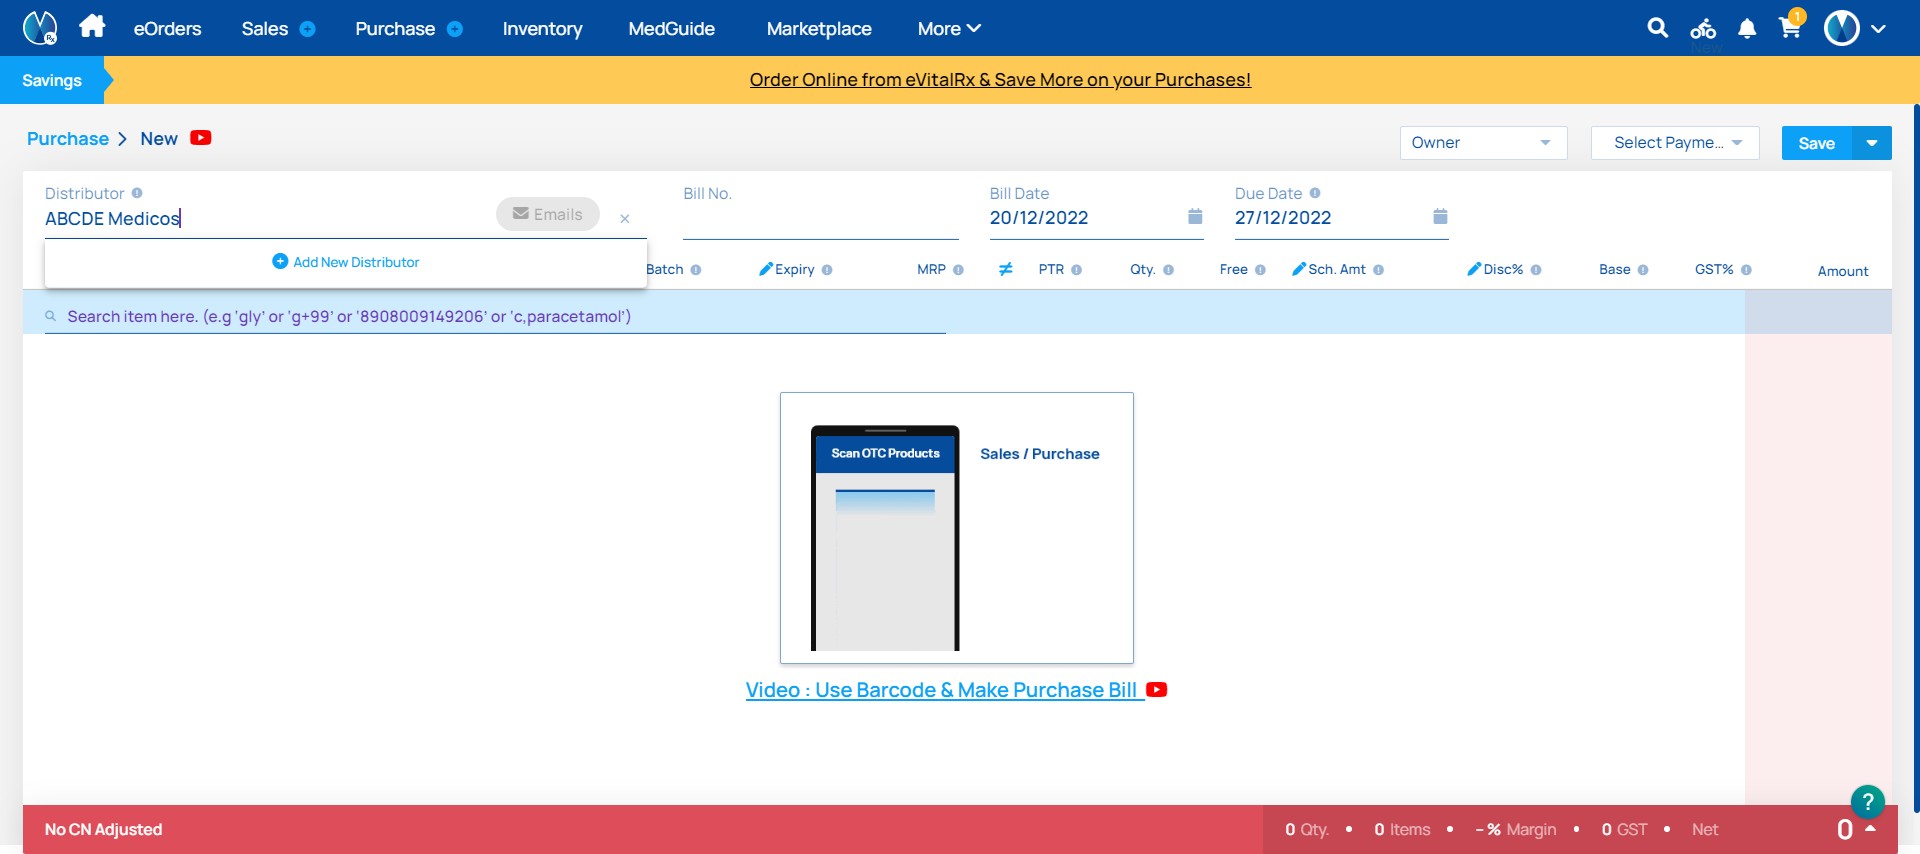Click the not-equal icon before PTR

click(x=1006, y=269)
